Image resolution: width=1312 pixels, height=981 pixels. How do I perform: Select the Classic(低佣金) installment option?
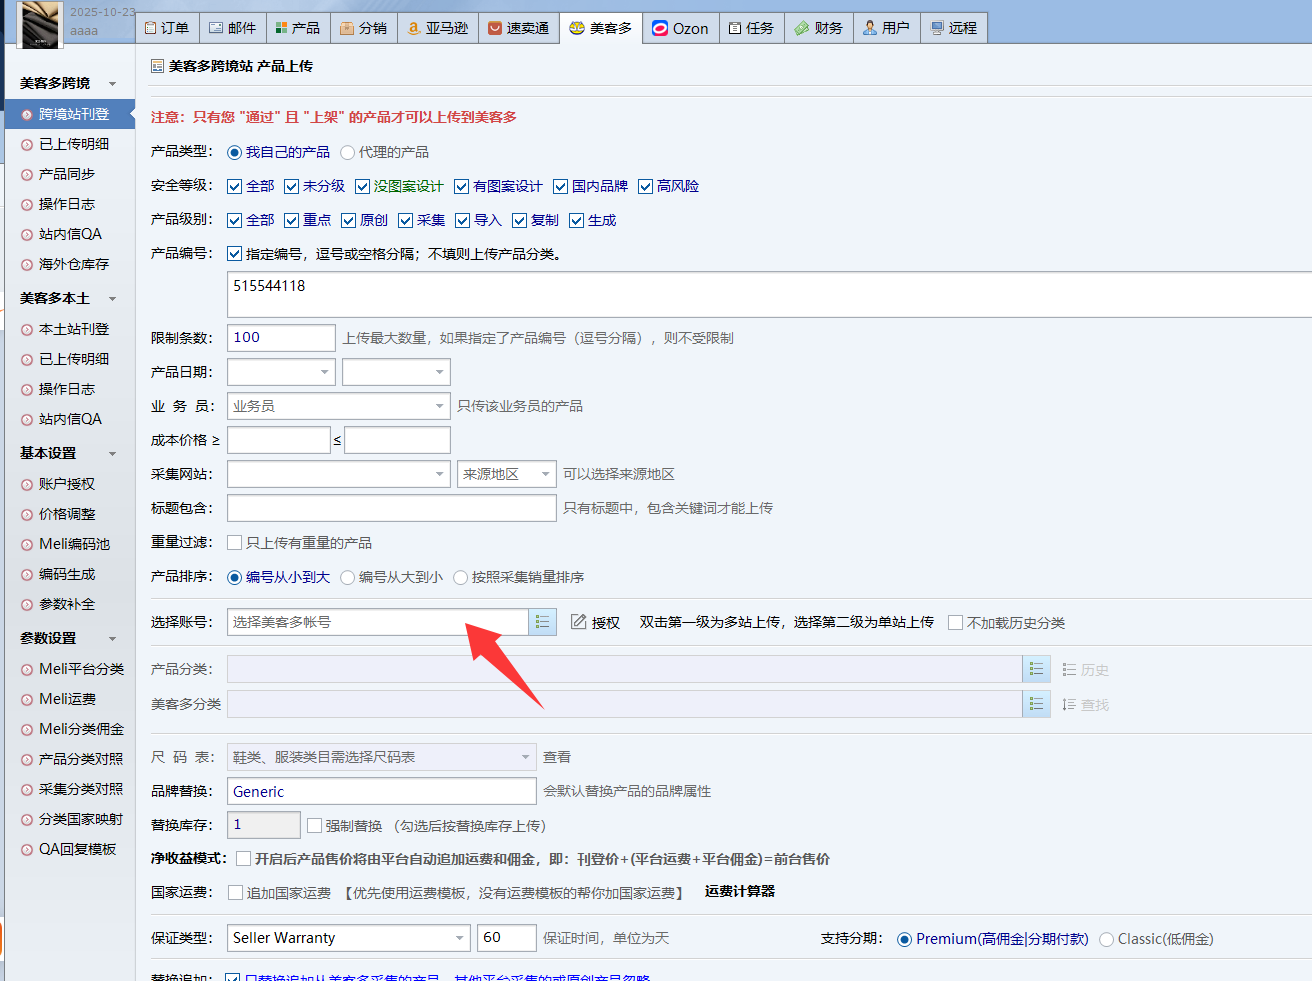1106,939
